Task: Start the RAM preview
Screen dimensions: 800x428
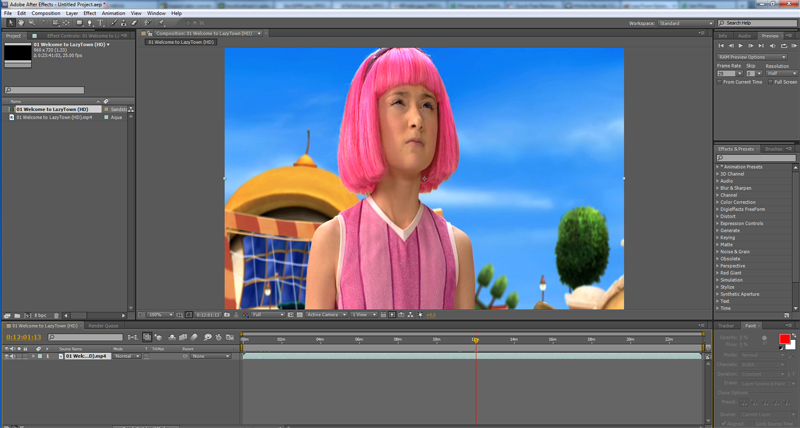Action: click(794, 46)
